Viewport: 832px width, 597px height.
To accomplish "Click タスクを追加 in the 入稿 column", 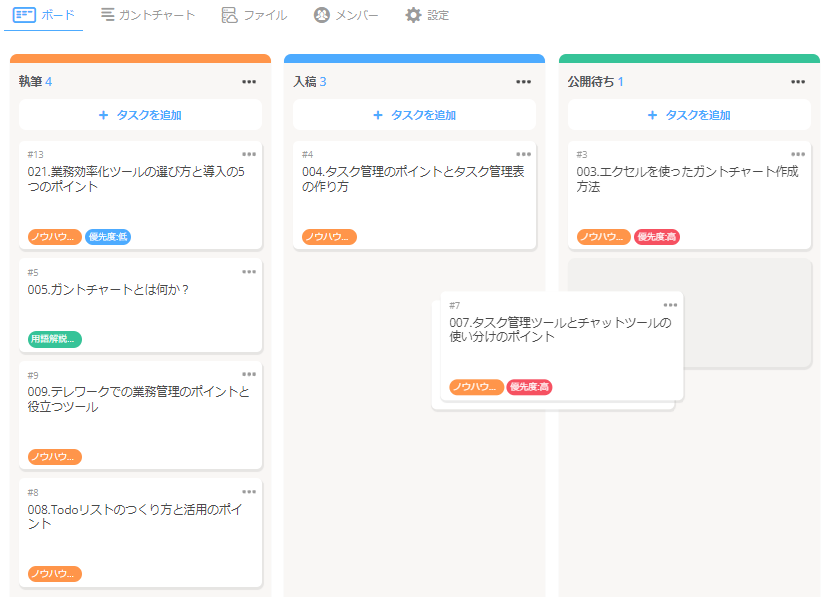I will click(414, 115).
